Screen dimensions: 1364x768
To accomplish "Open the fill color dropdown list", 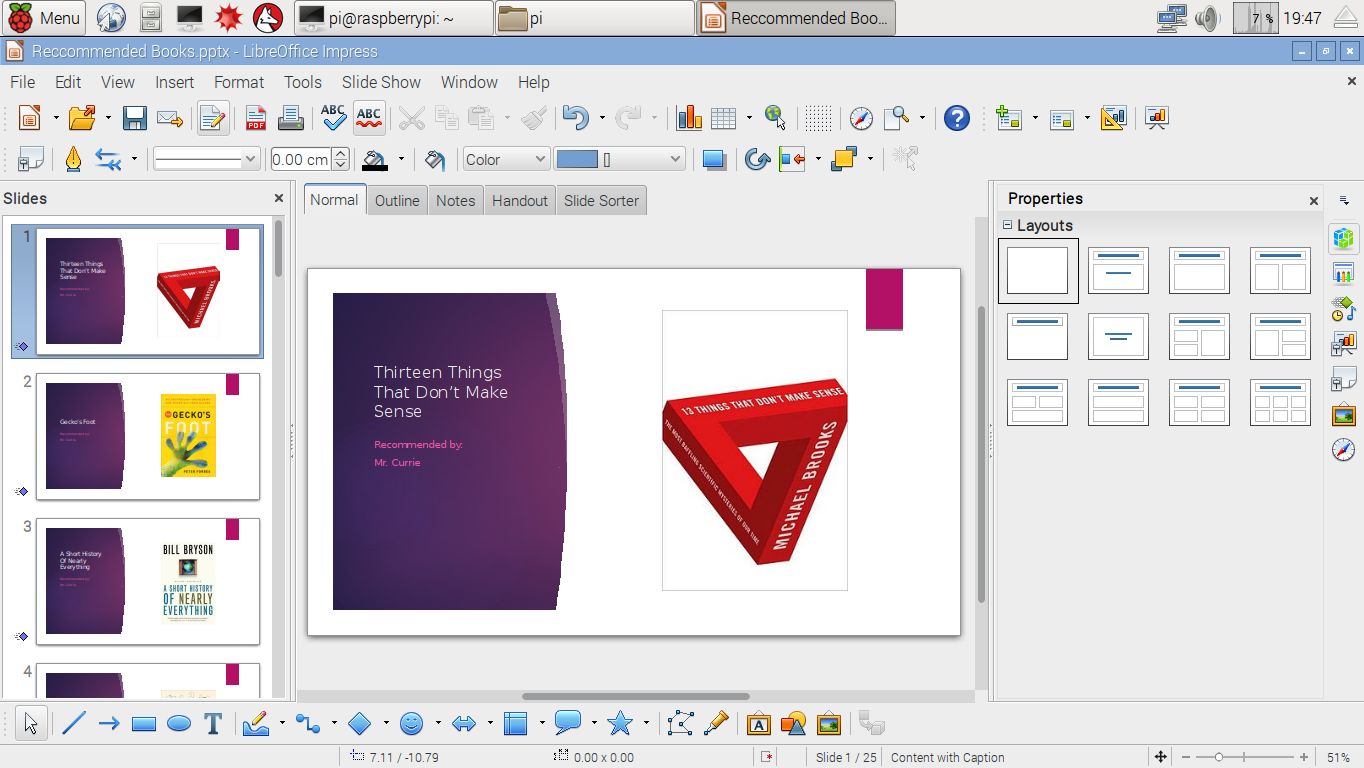I will pos(620,159).
